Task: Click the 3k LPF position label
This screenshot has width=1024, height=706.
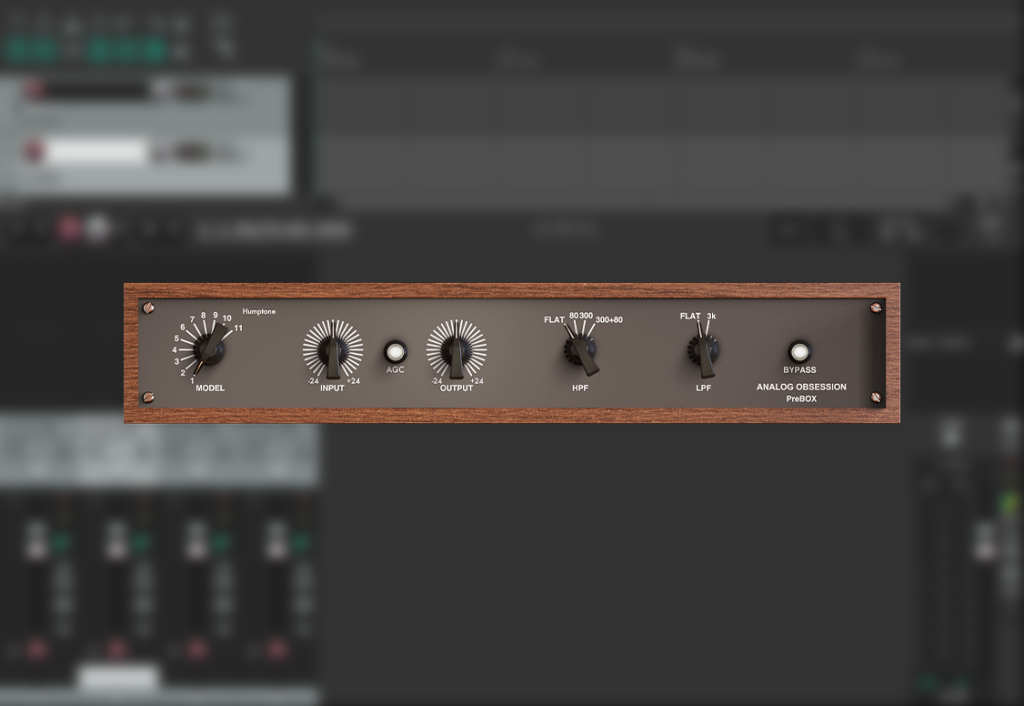Action: tap(711, 316)
